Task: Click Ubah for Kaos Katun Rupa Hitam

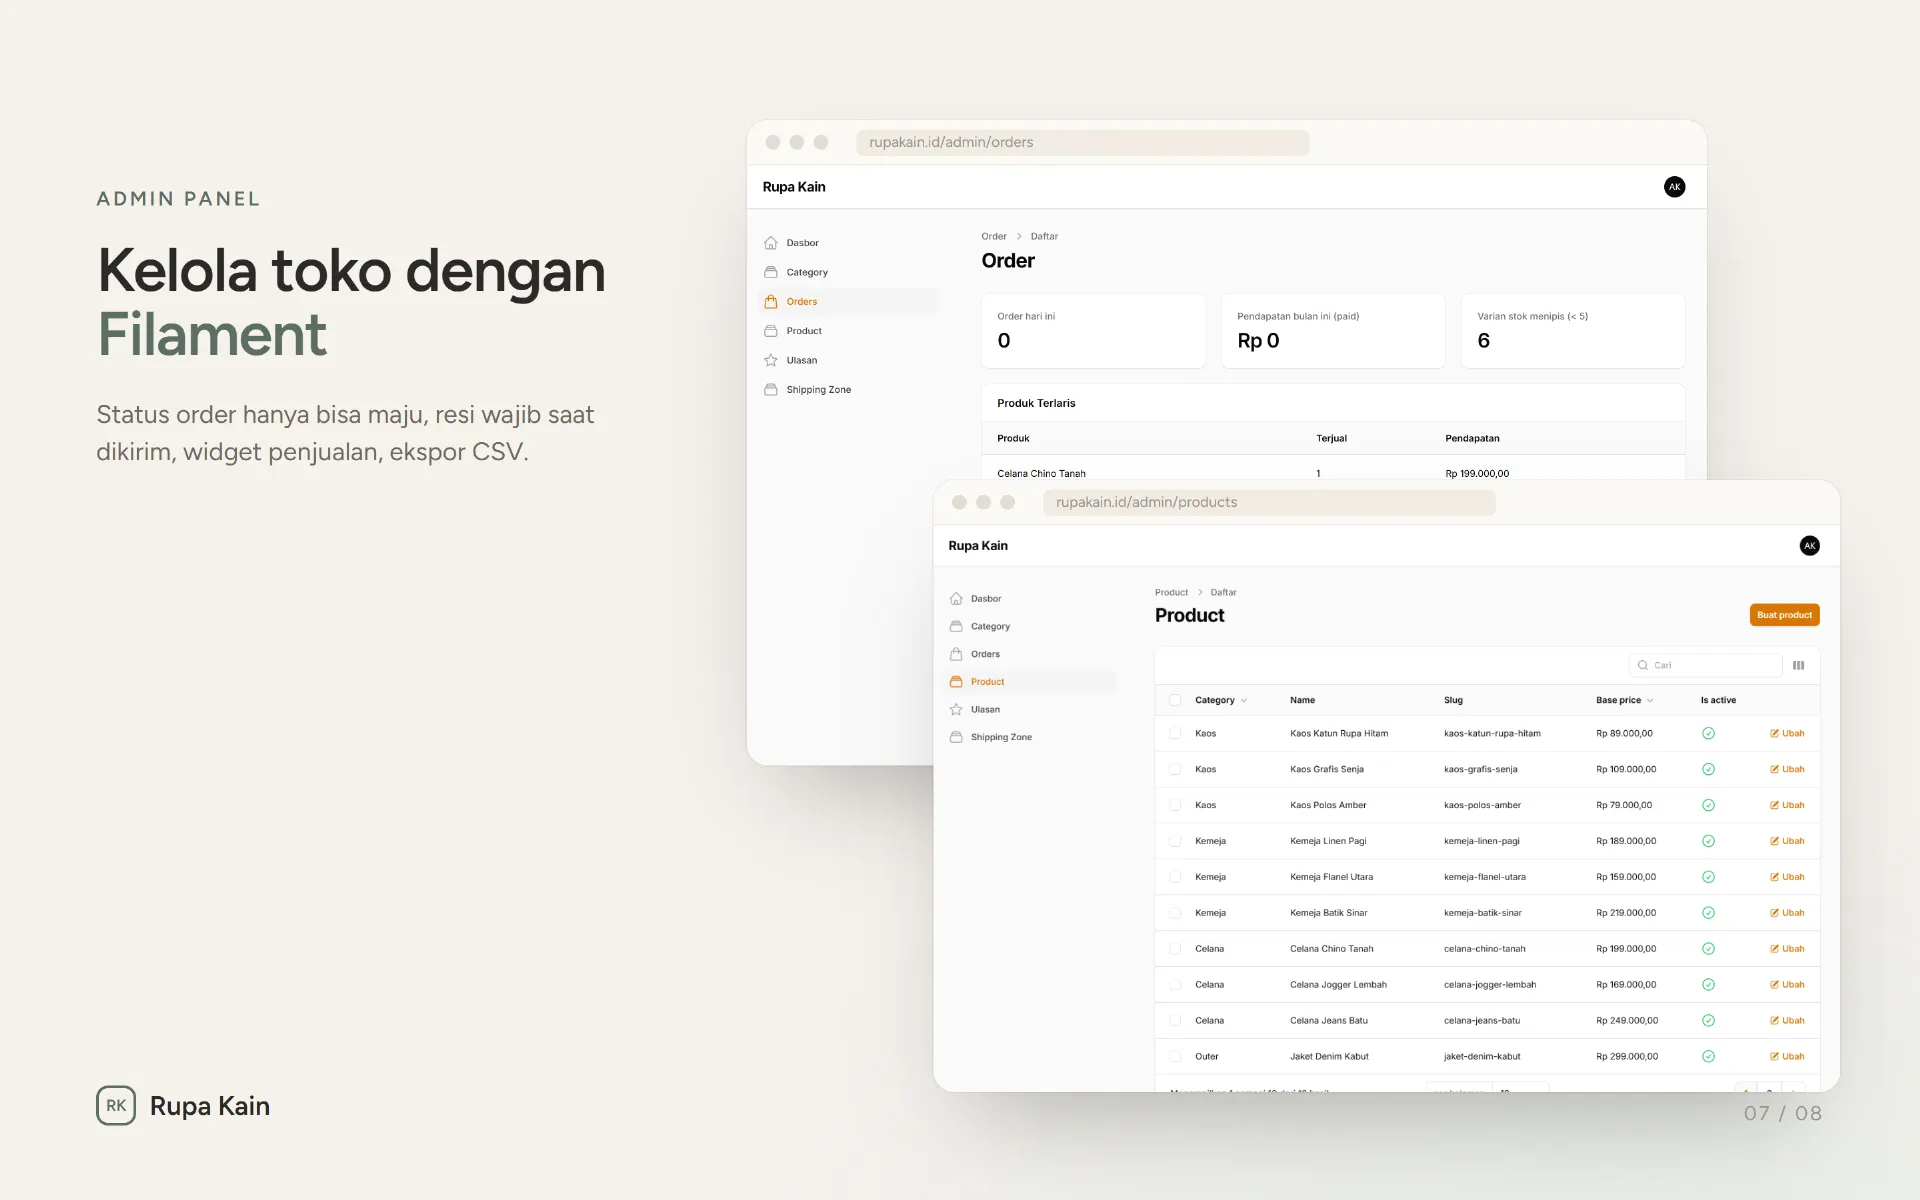Action: (x=1787, y=733)
